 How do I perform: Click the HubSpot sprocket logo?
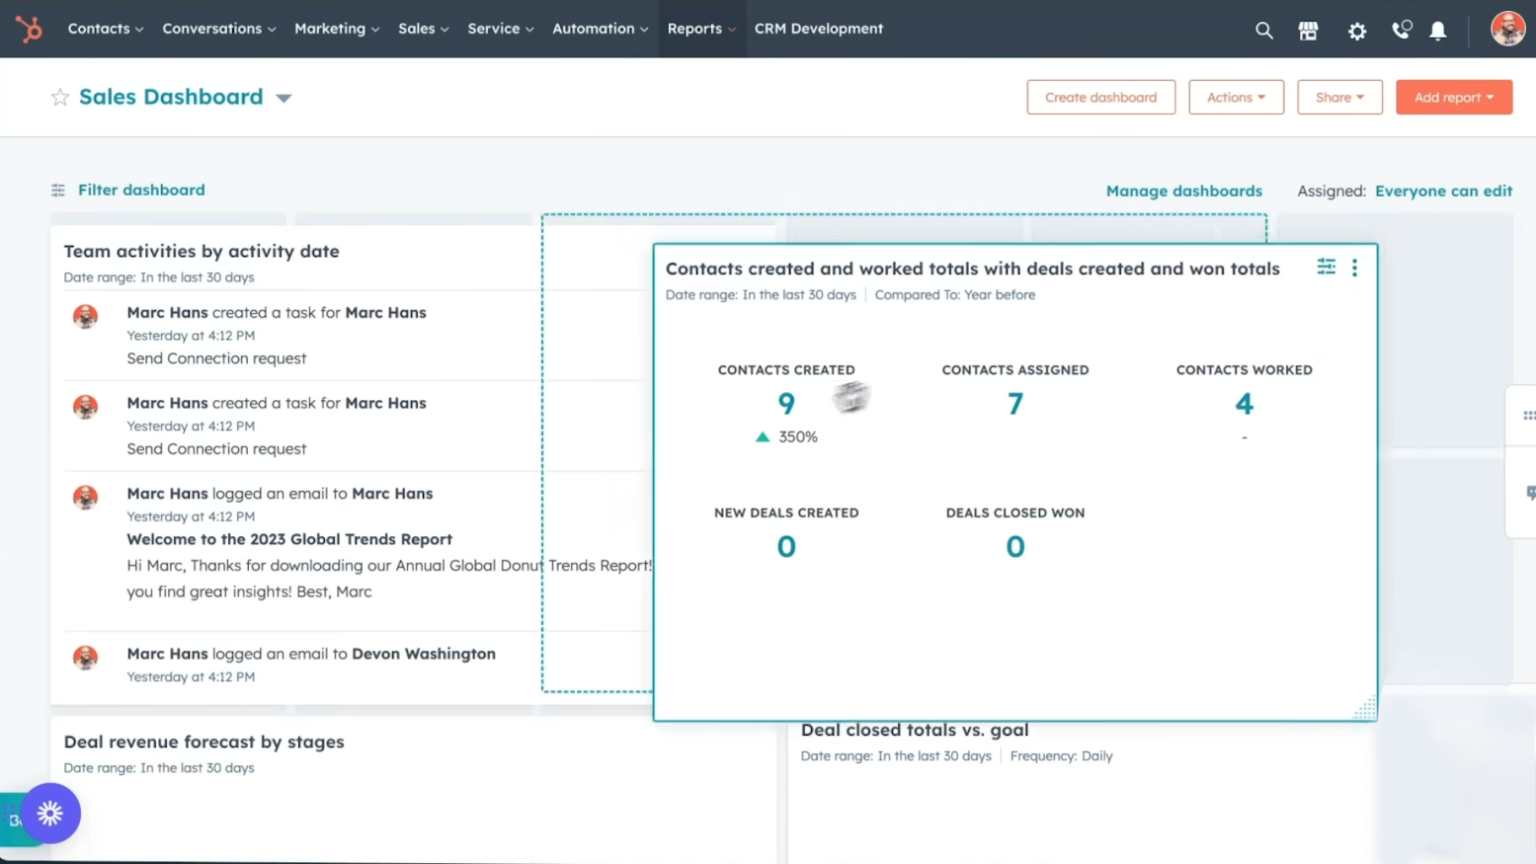(x=29, y=29)
